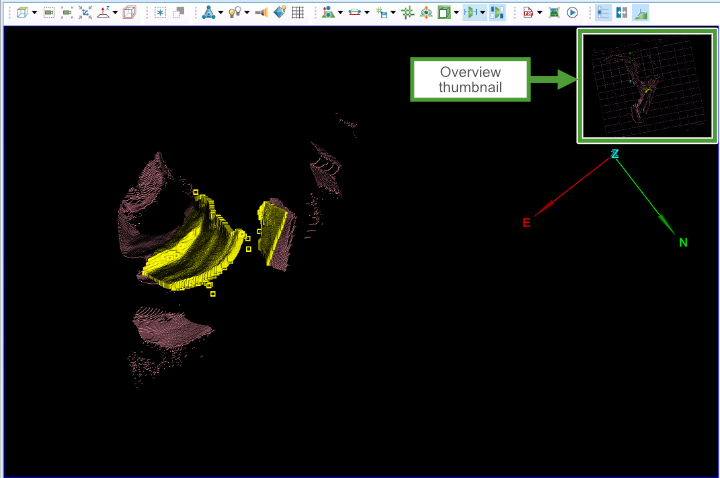Click the red-outlined bounding box cube icon

point(129,12)
